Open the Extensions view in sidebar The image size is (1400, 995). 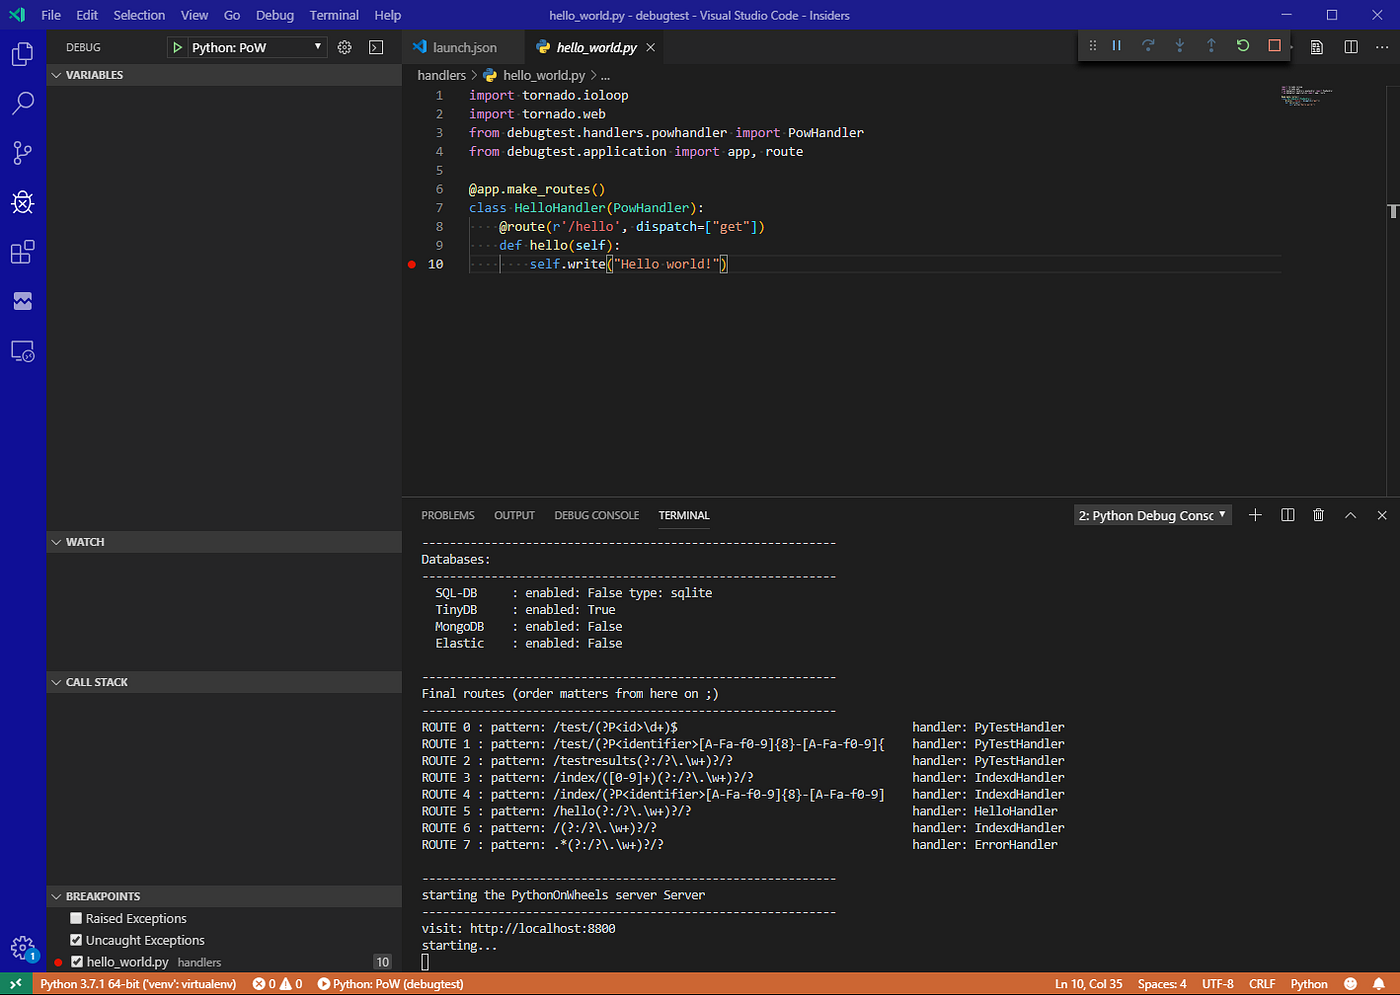coord(22,252)
